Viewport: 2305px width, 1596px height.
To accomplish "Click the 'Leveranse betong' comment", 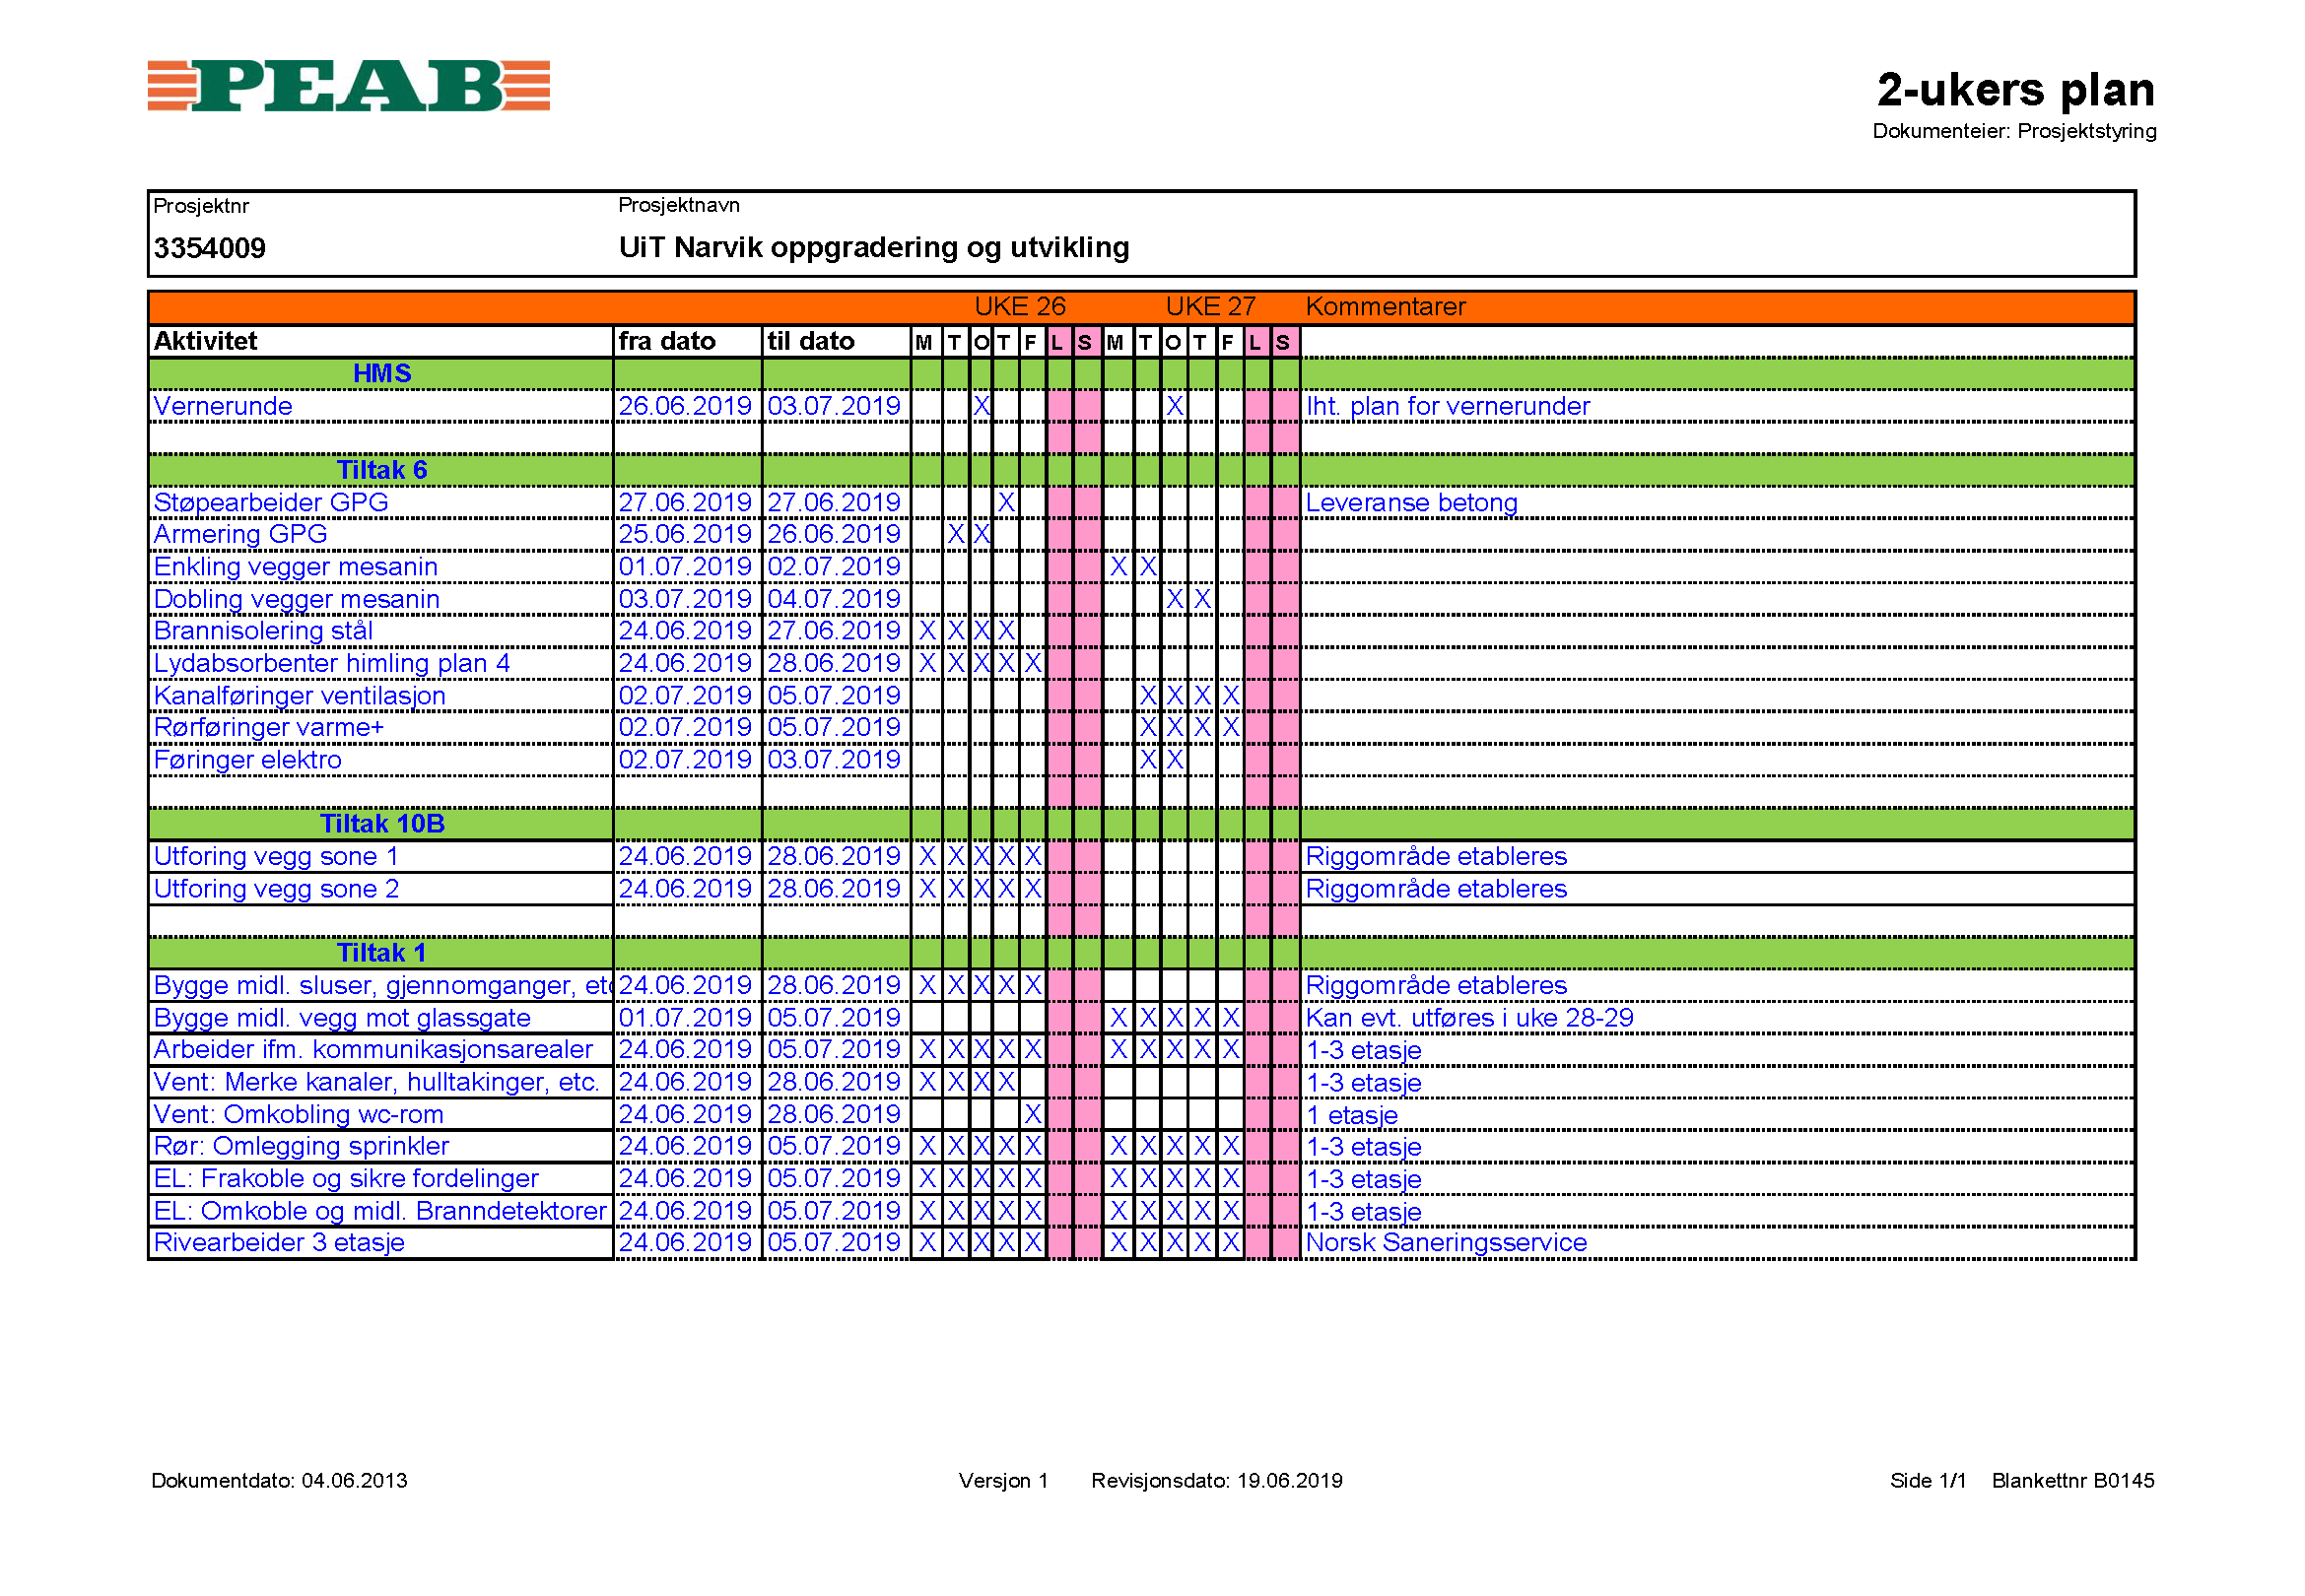I will click(1410, 503).
